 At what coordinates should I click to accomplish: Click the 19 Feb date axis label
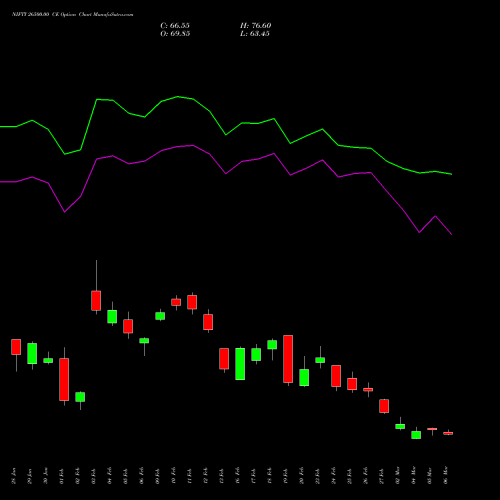tap(286, 476)
